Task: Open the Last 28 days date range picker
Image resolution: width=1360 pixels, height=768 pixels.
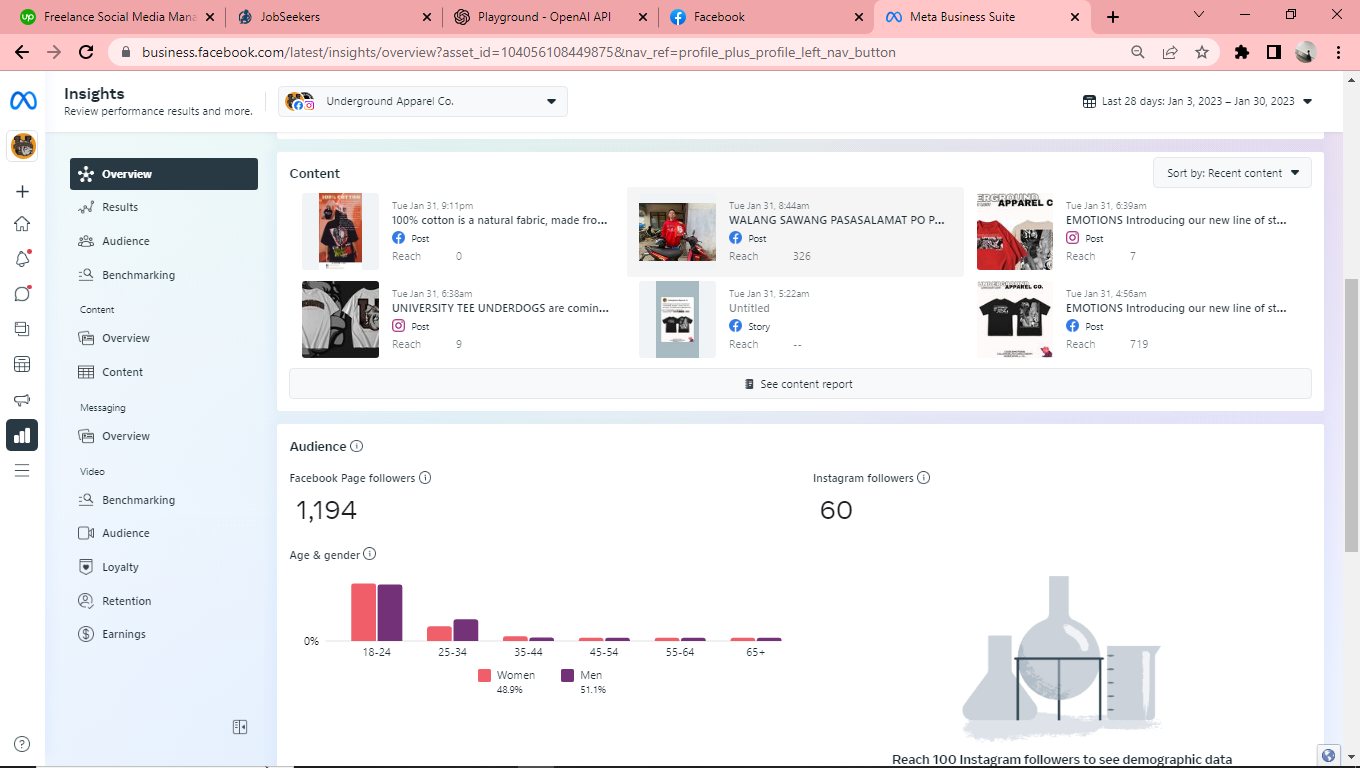Action: (1198, 101)
